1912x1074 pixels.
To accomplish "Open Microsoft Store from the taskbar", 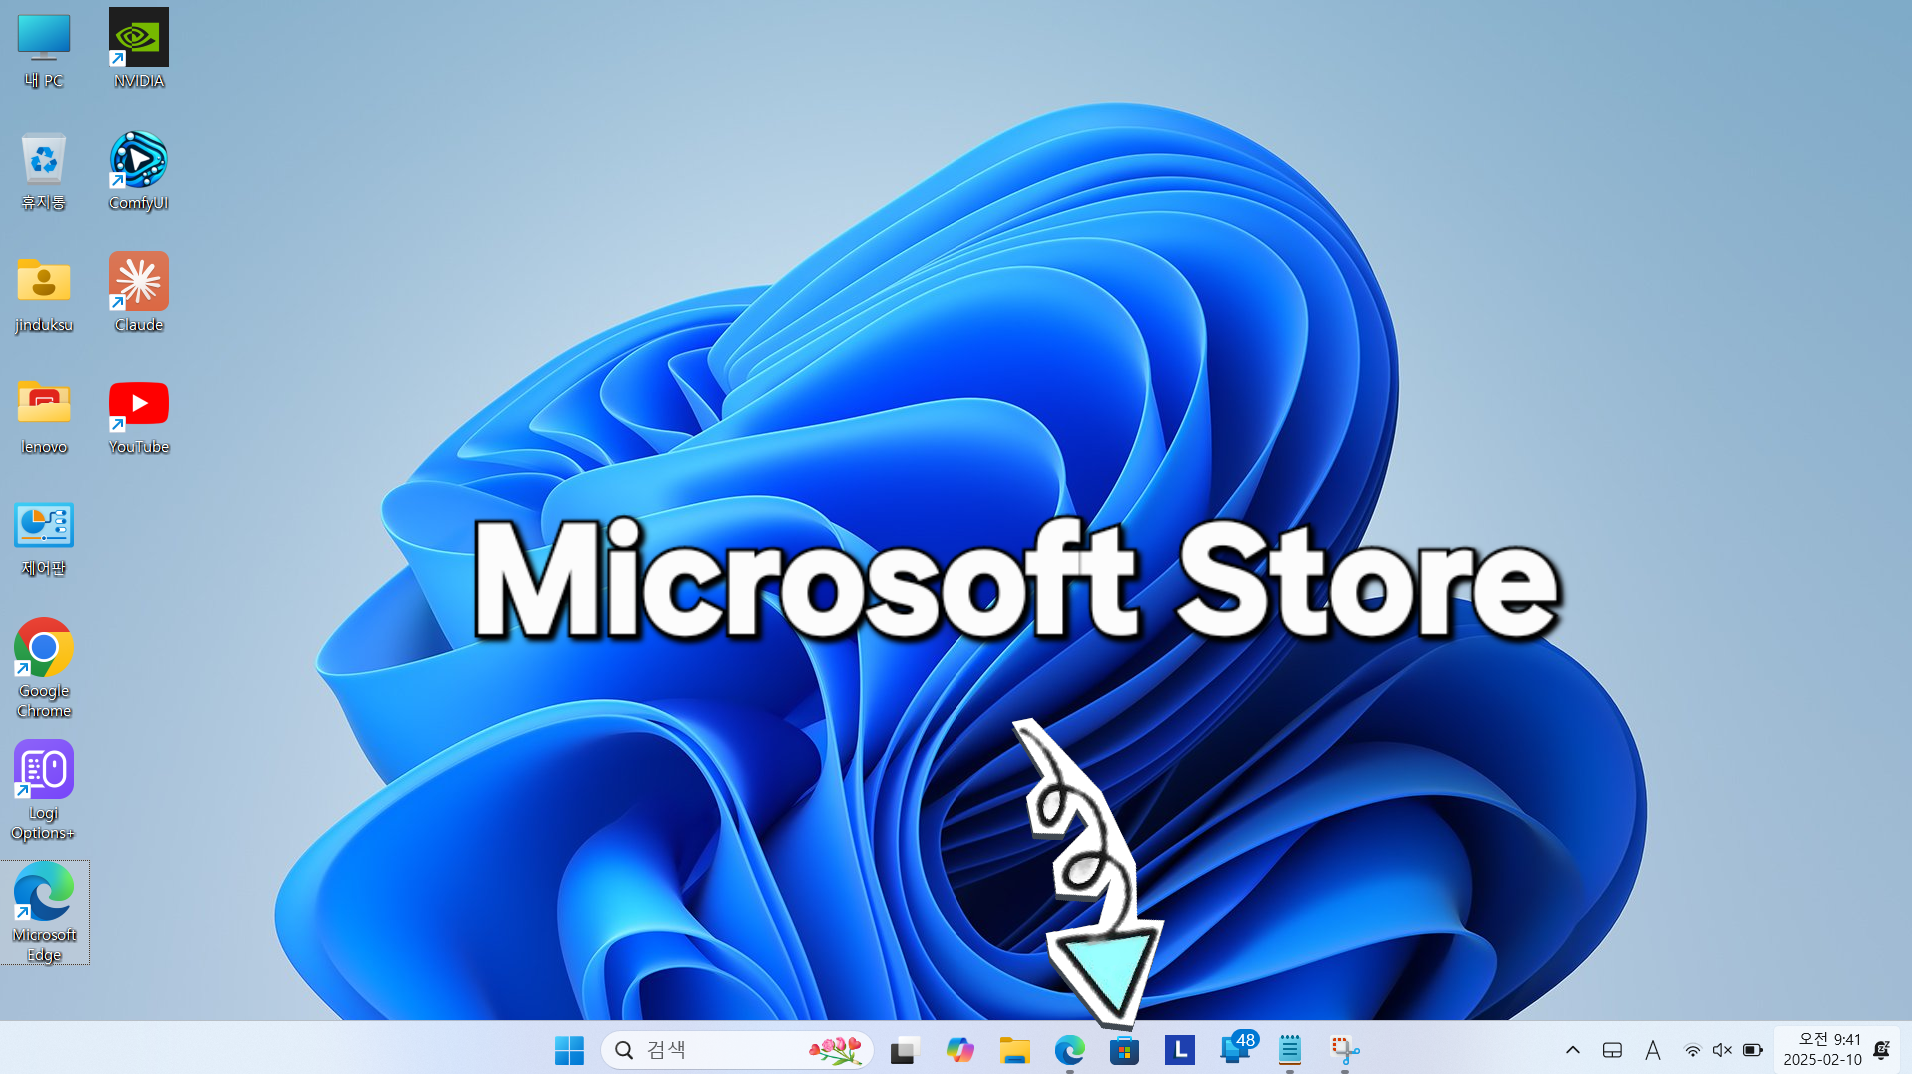I will pos(1125,1050).
